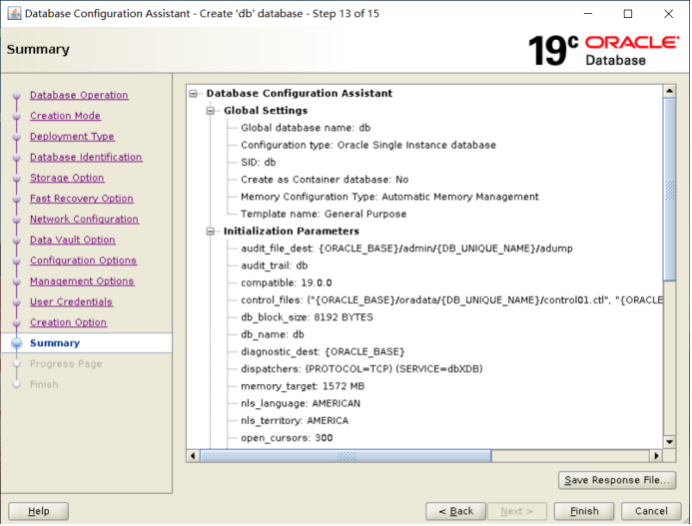Select 'nls_territory: AMERICA' row

coord(294,421)
